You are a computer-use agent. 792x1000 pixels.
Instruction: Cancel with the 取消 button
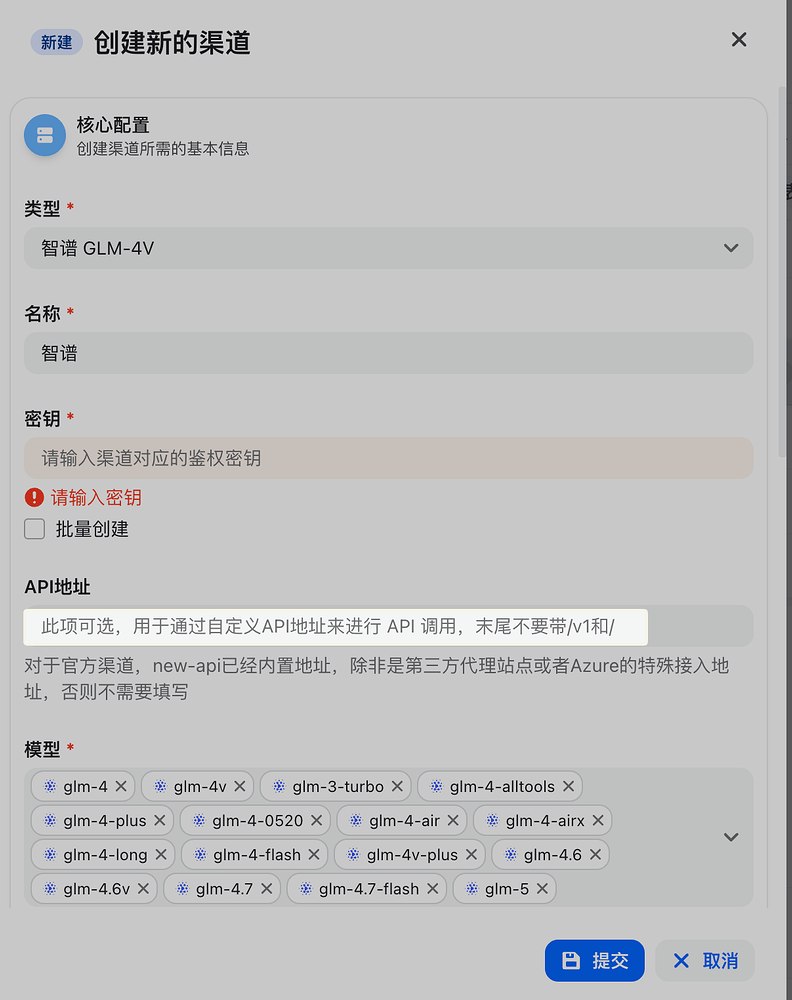(x=705, y=960)
